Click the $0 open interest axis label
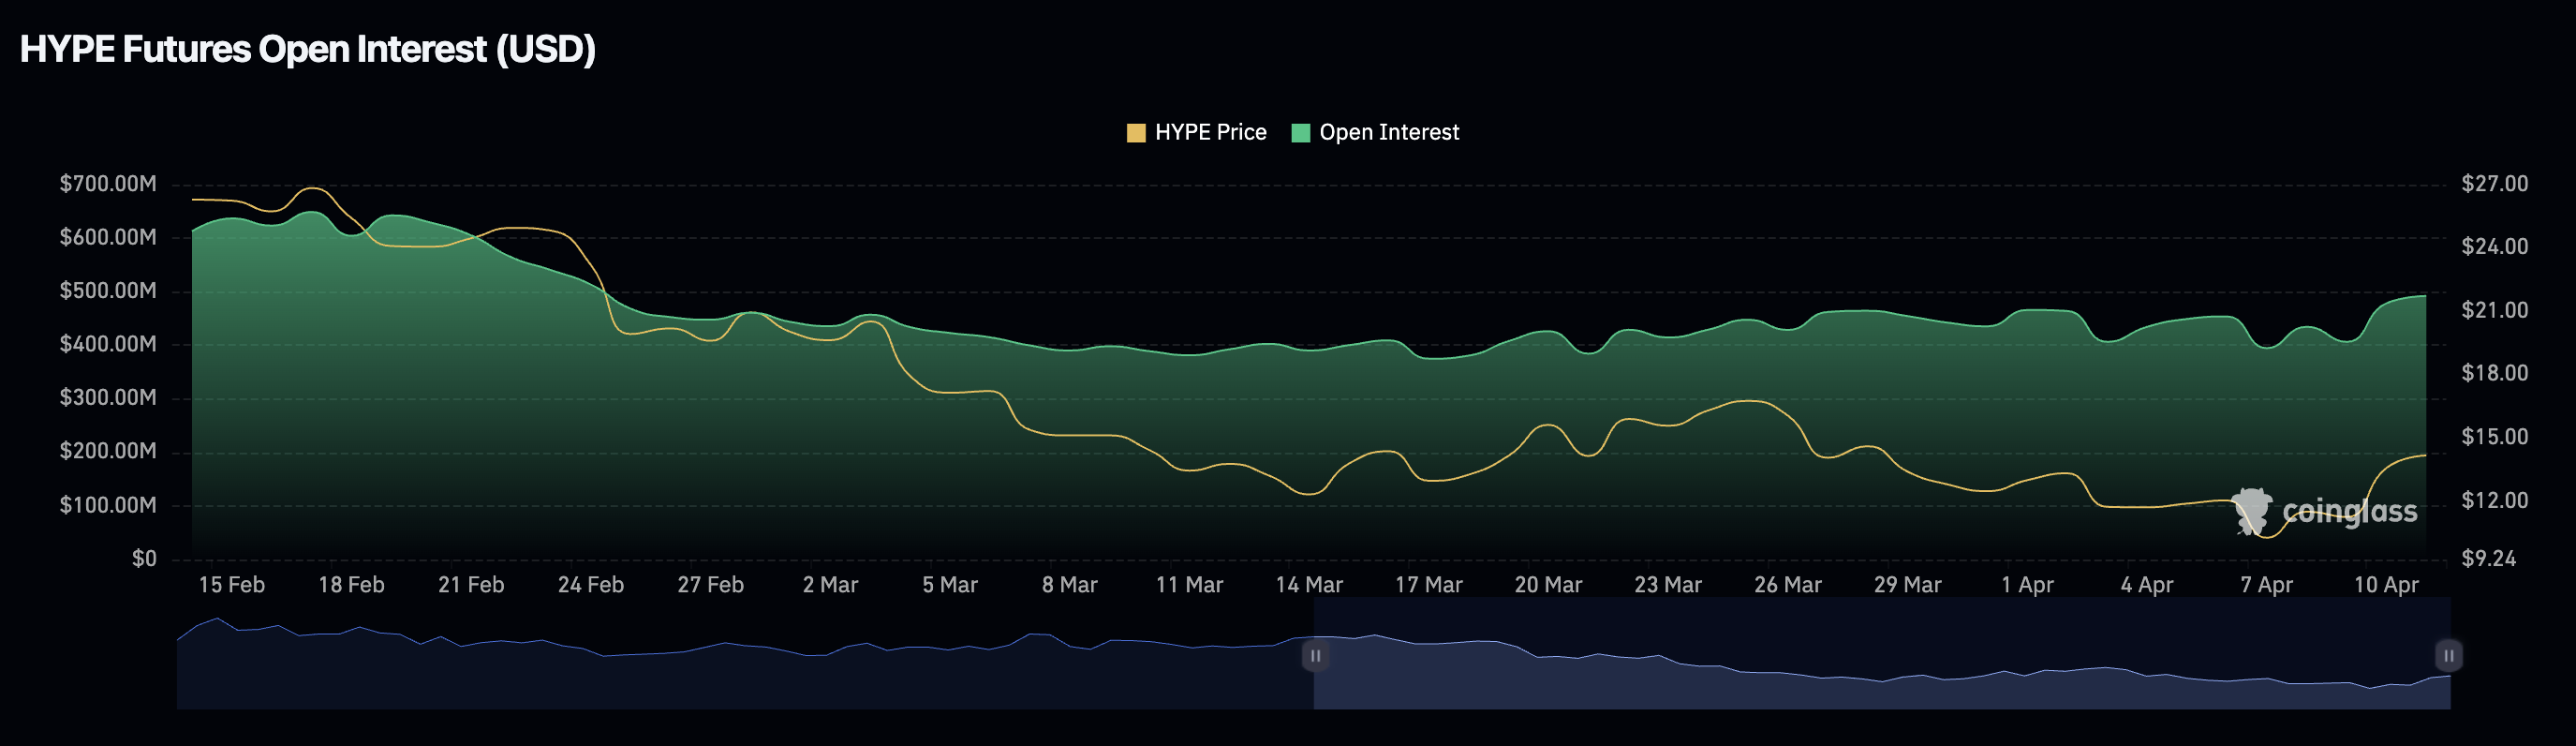This screenshot has height=746, width=2576. pyautogui.click(x=144, y=559)
